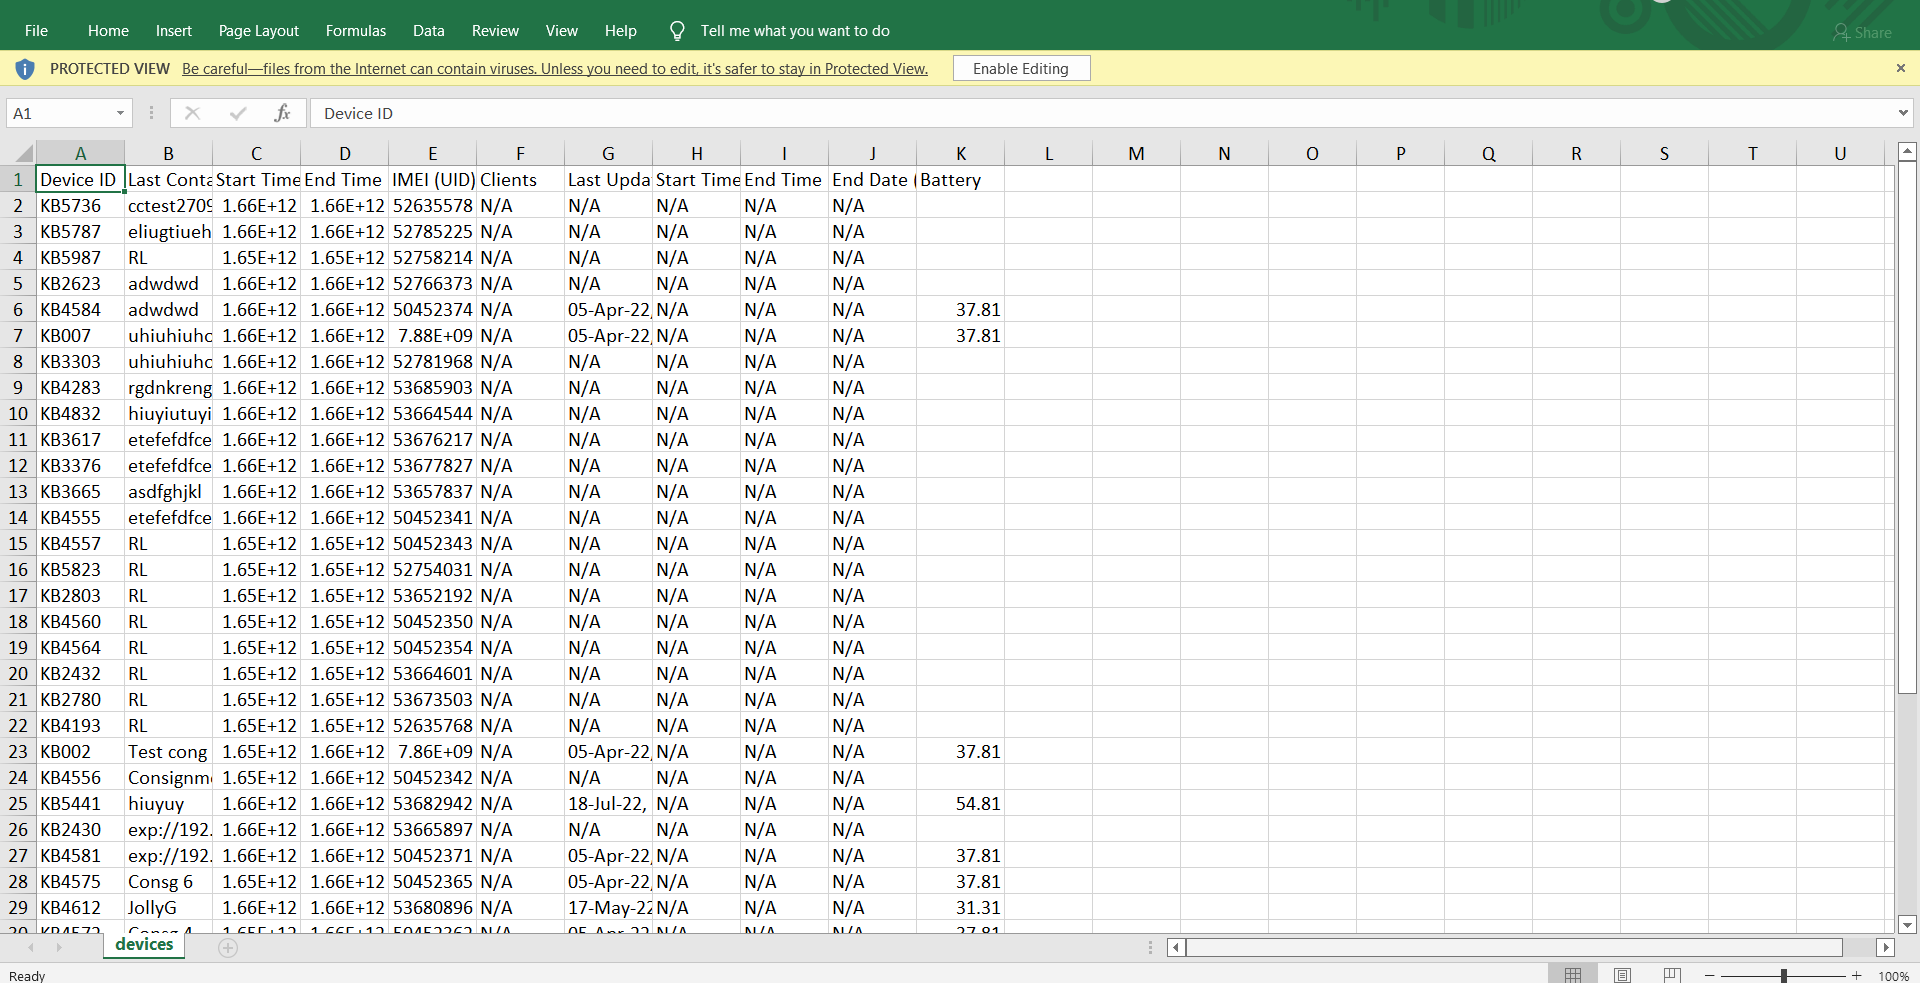1920x983 pixels.
Task: Click the cell with cctest2709 contact
Action: (168, 206)
